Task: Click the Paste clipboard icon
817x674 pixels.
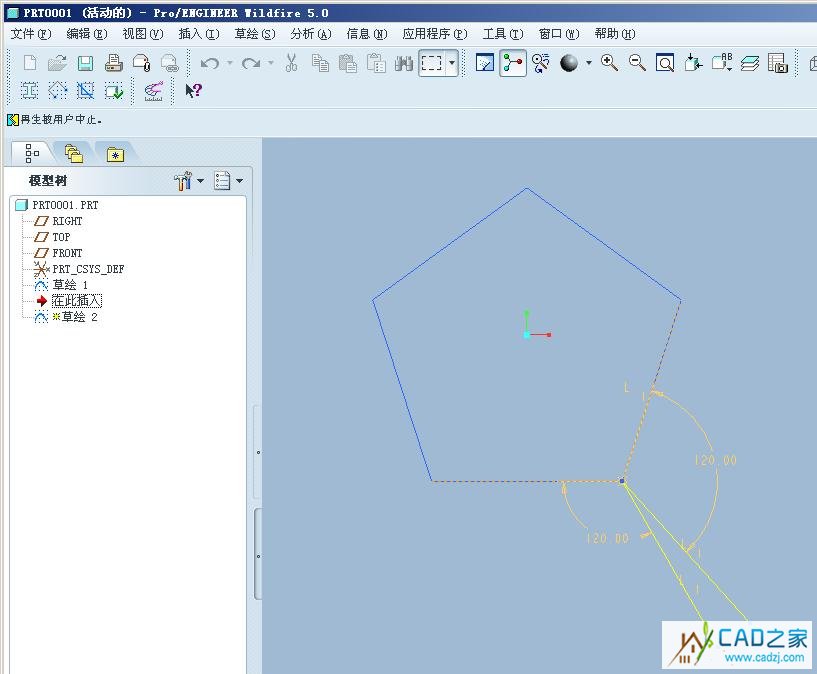Action: point(348,63)
